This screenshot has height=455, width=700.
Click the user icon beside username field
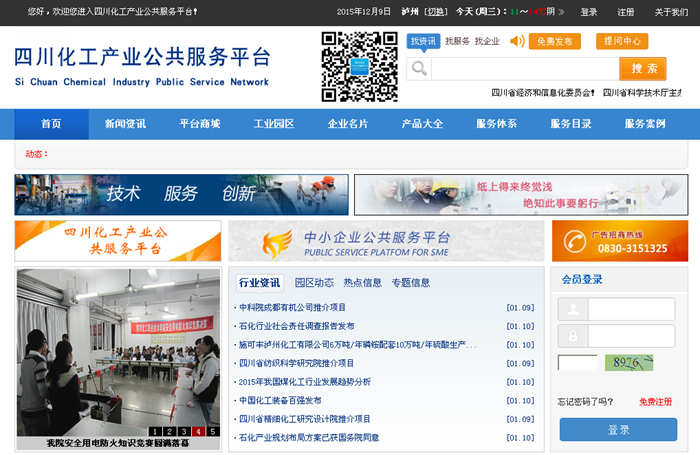573,309
